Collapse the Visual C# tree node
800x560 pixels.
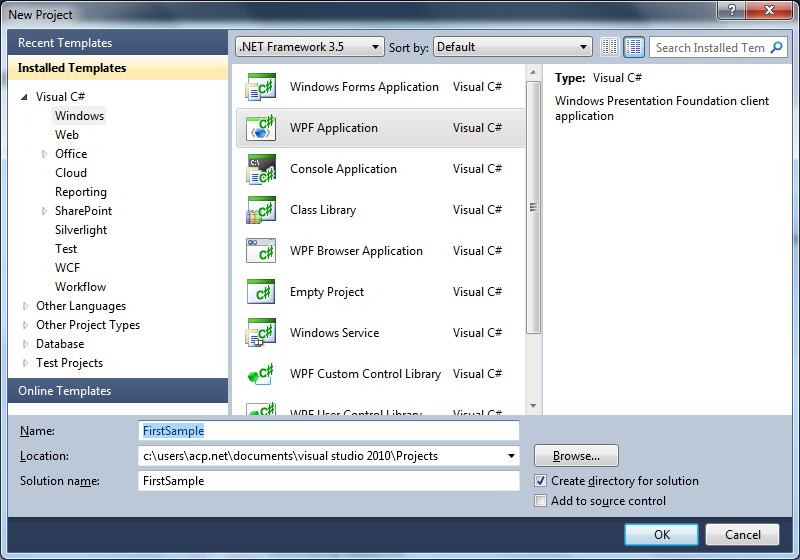[x=24, y=97]
